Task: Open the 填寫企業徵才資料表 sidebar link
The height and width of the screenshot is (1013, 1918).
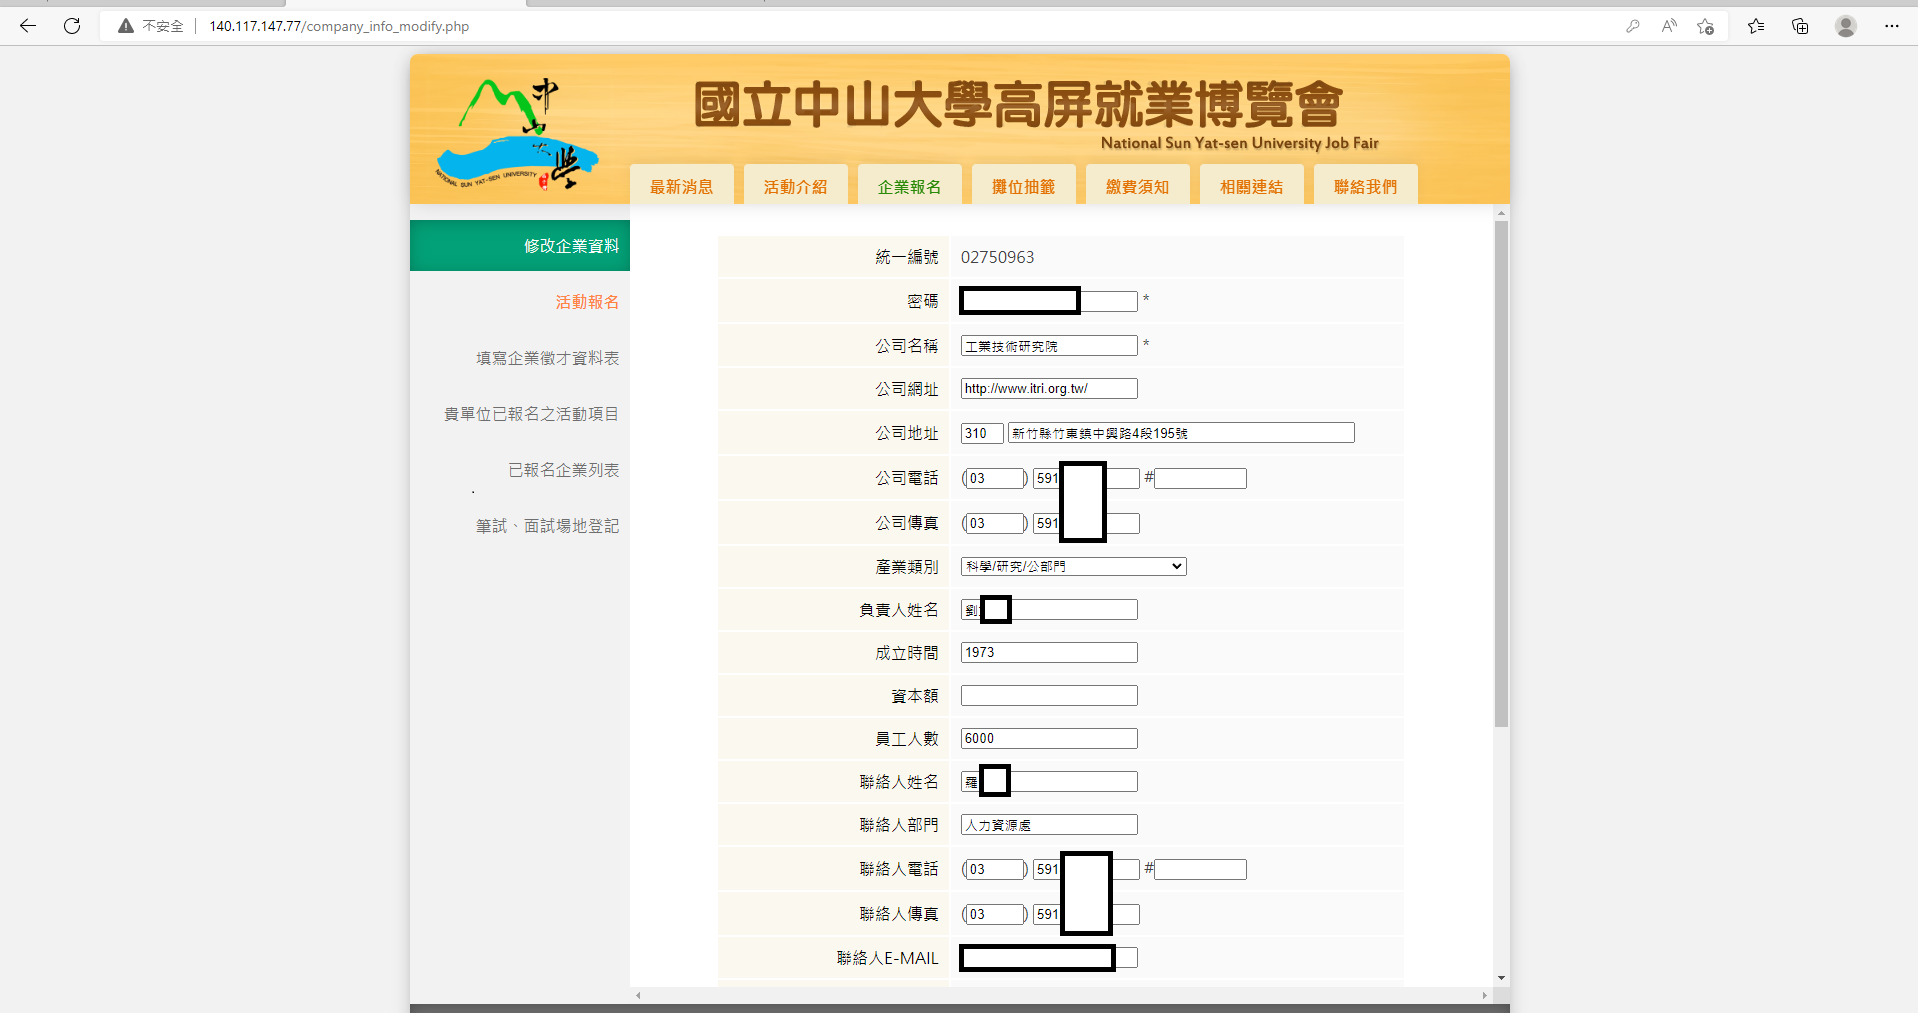Action: pyautogui.click(x=547, y=358)
